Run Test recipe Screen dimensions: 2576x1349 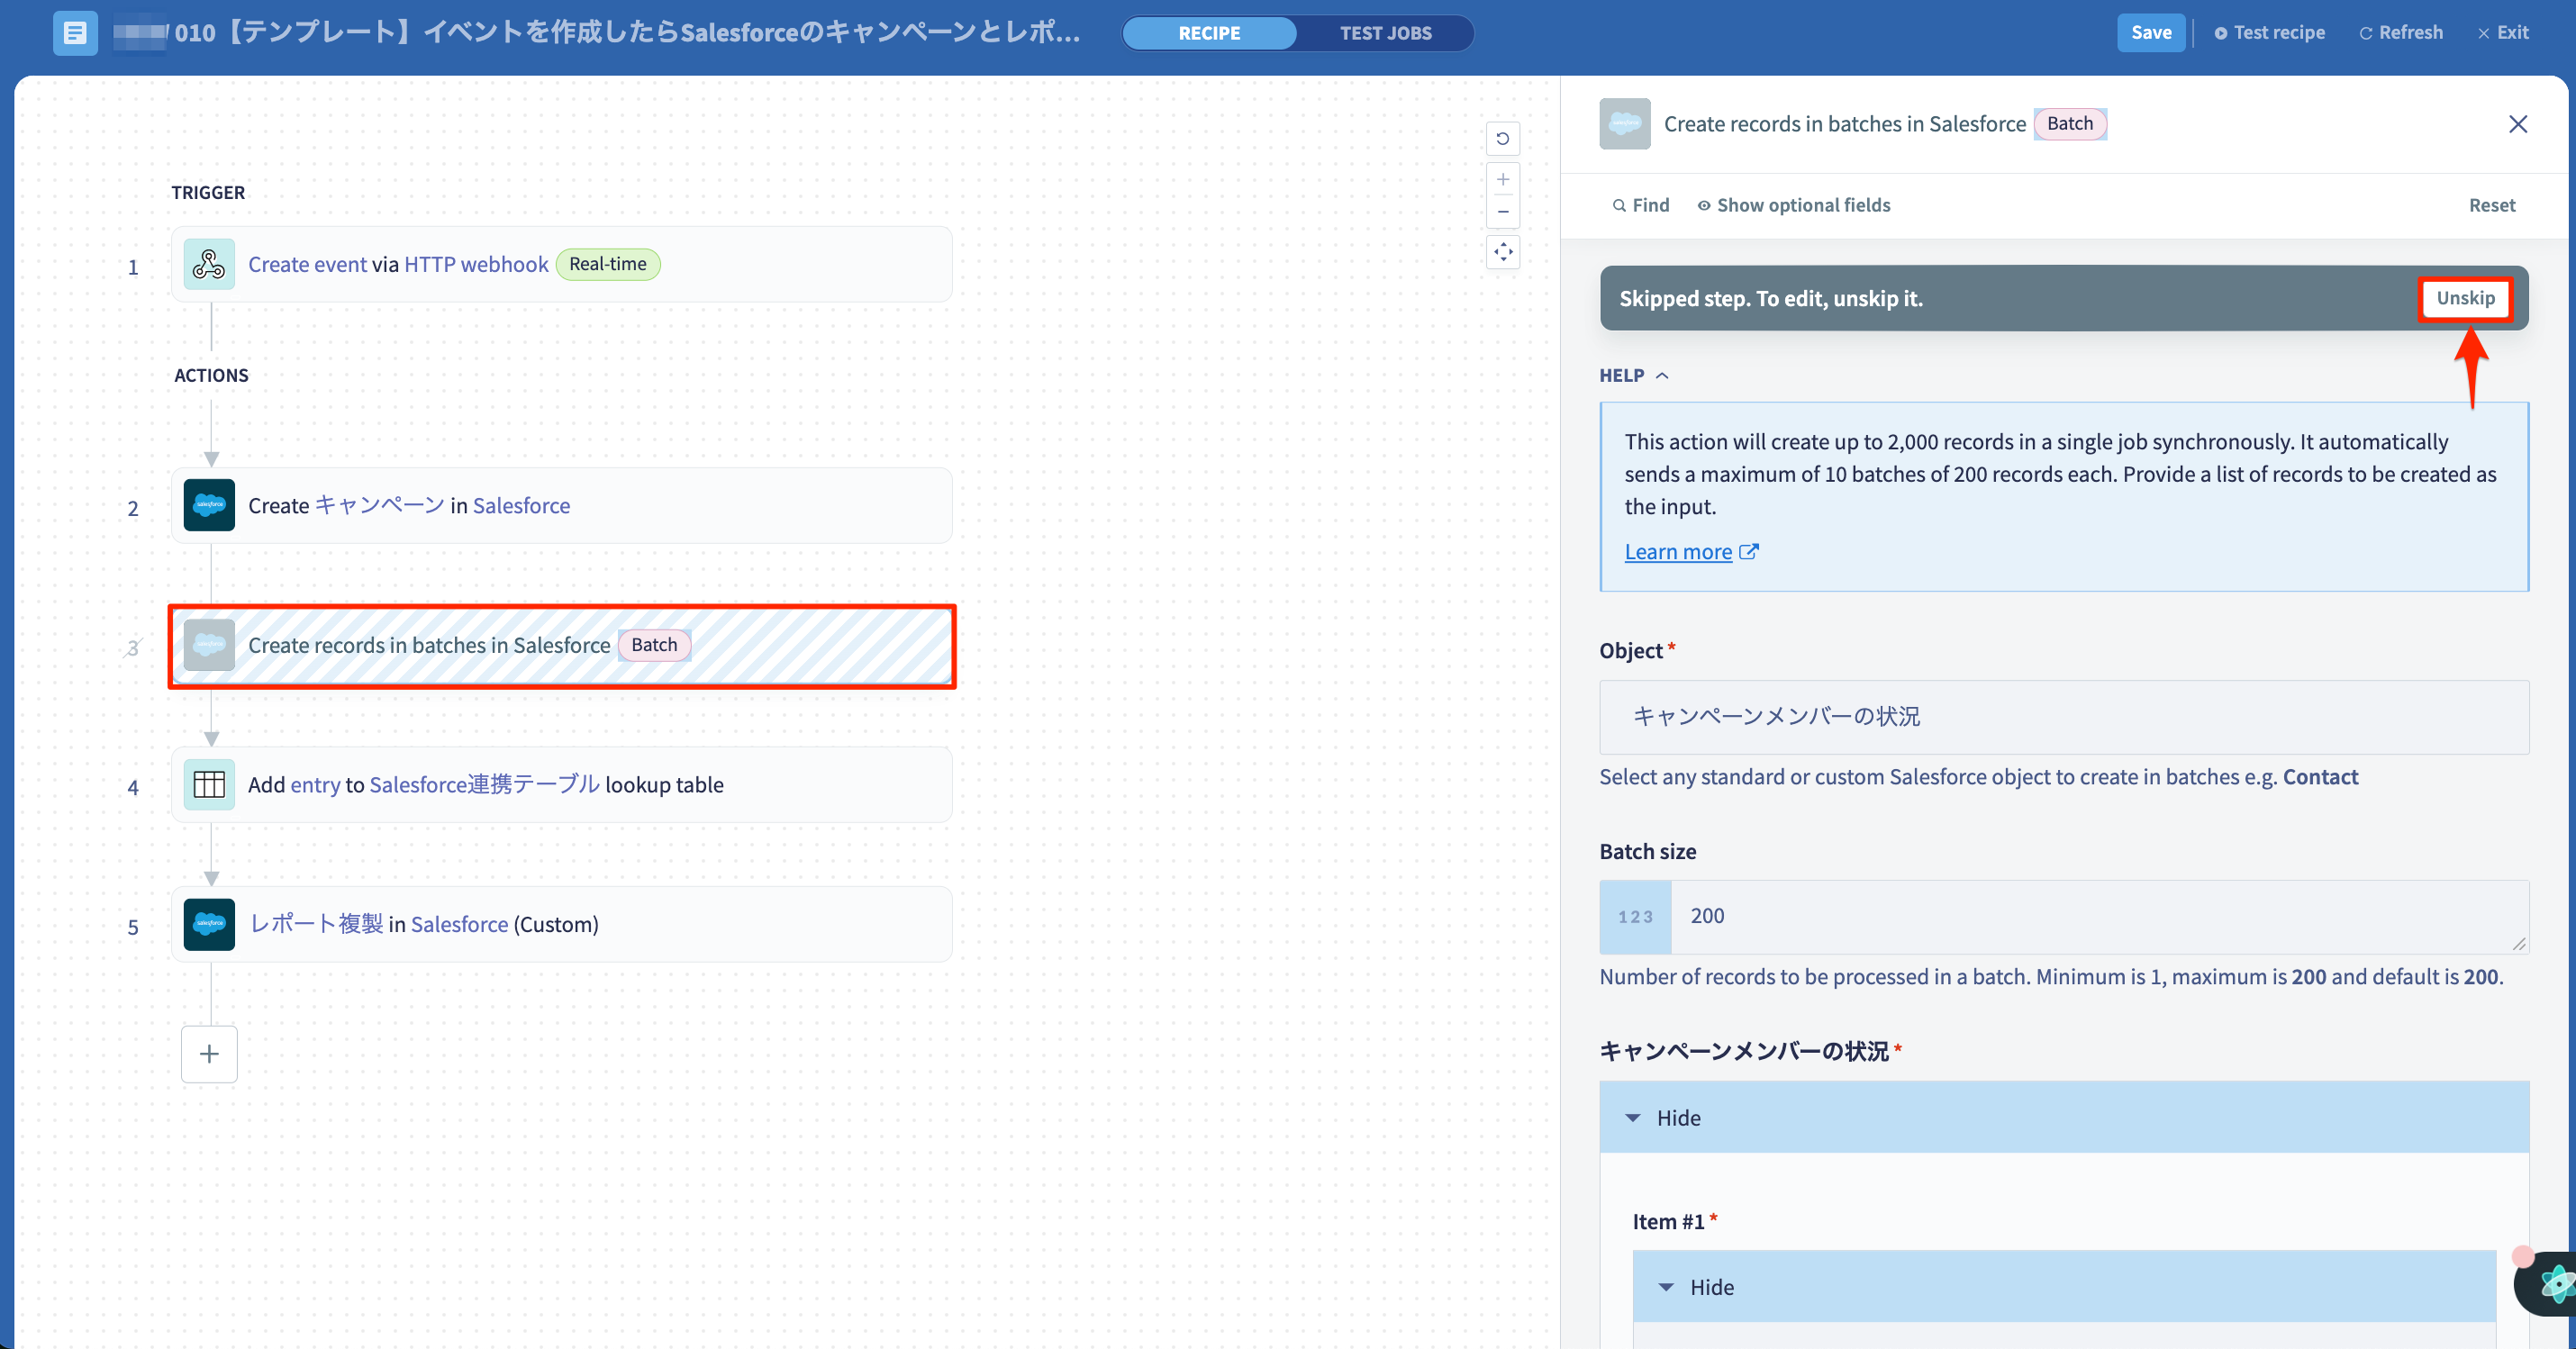pyautogui.click(x=2269, y=33)
